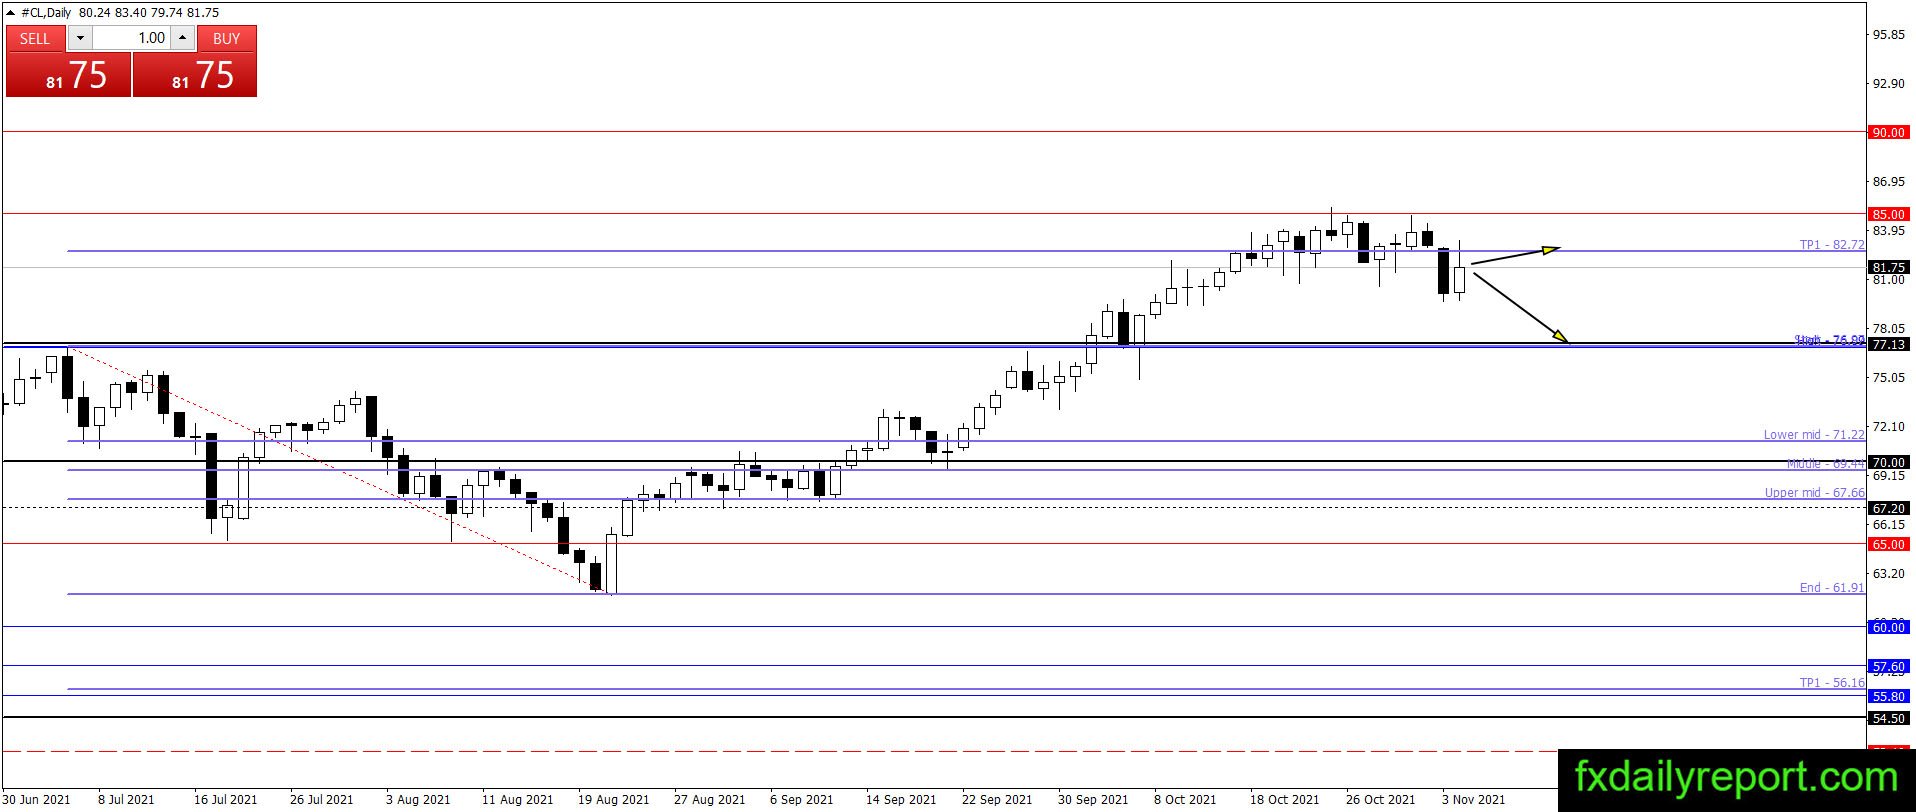Screen dimensions: 1916x812
Task: Click the black 70.00 price label
Action: click(x=1888, y=462)
